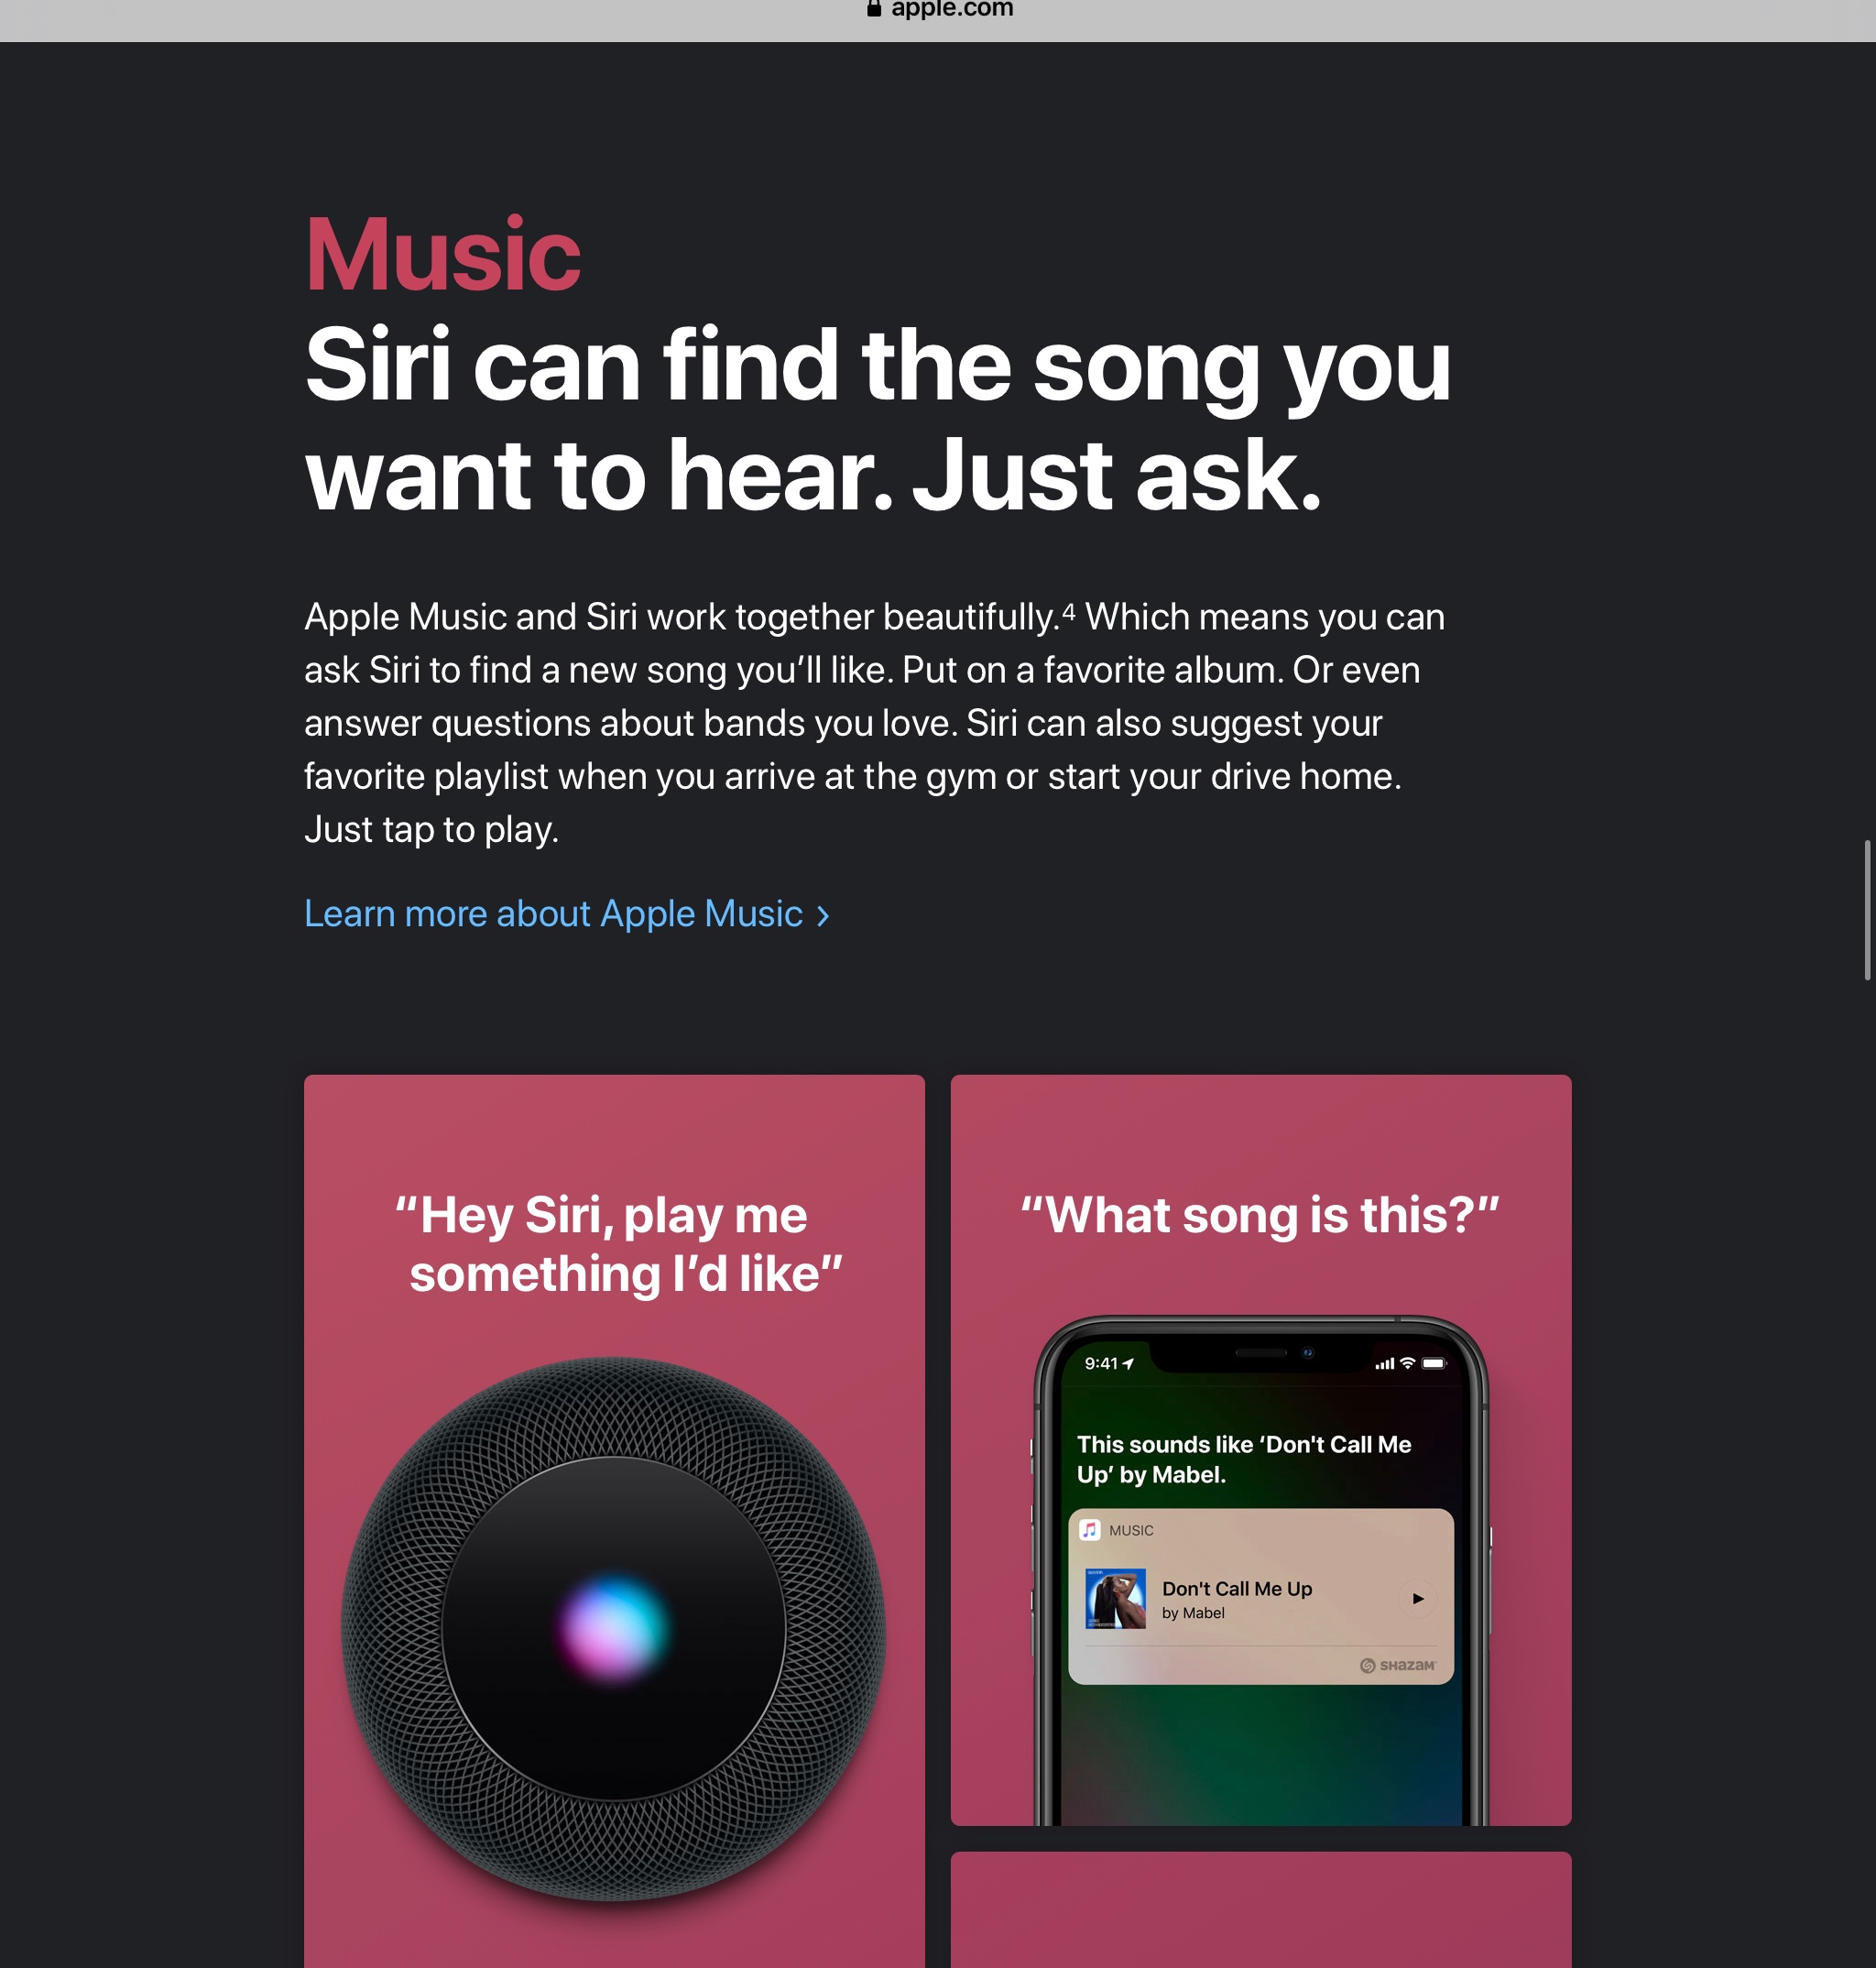The height and width of the screenshot is (1968, 1876).
Task: Click the Music app icon on iPhone
Action: tap(1093, 1529)
